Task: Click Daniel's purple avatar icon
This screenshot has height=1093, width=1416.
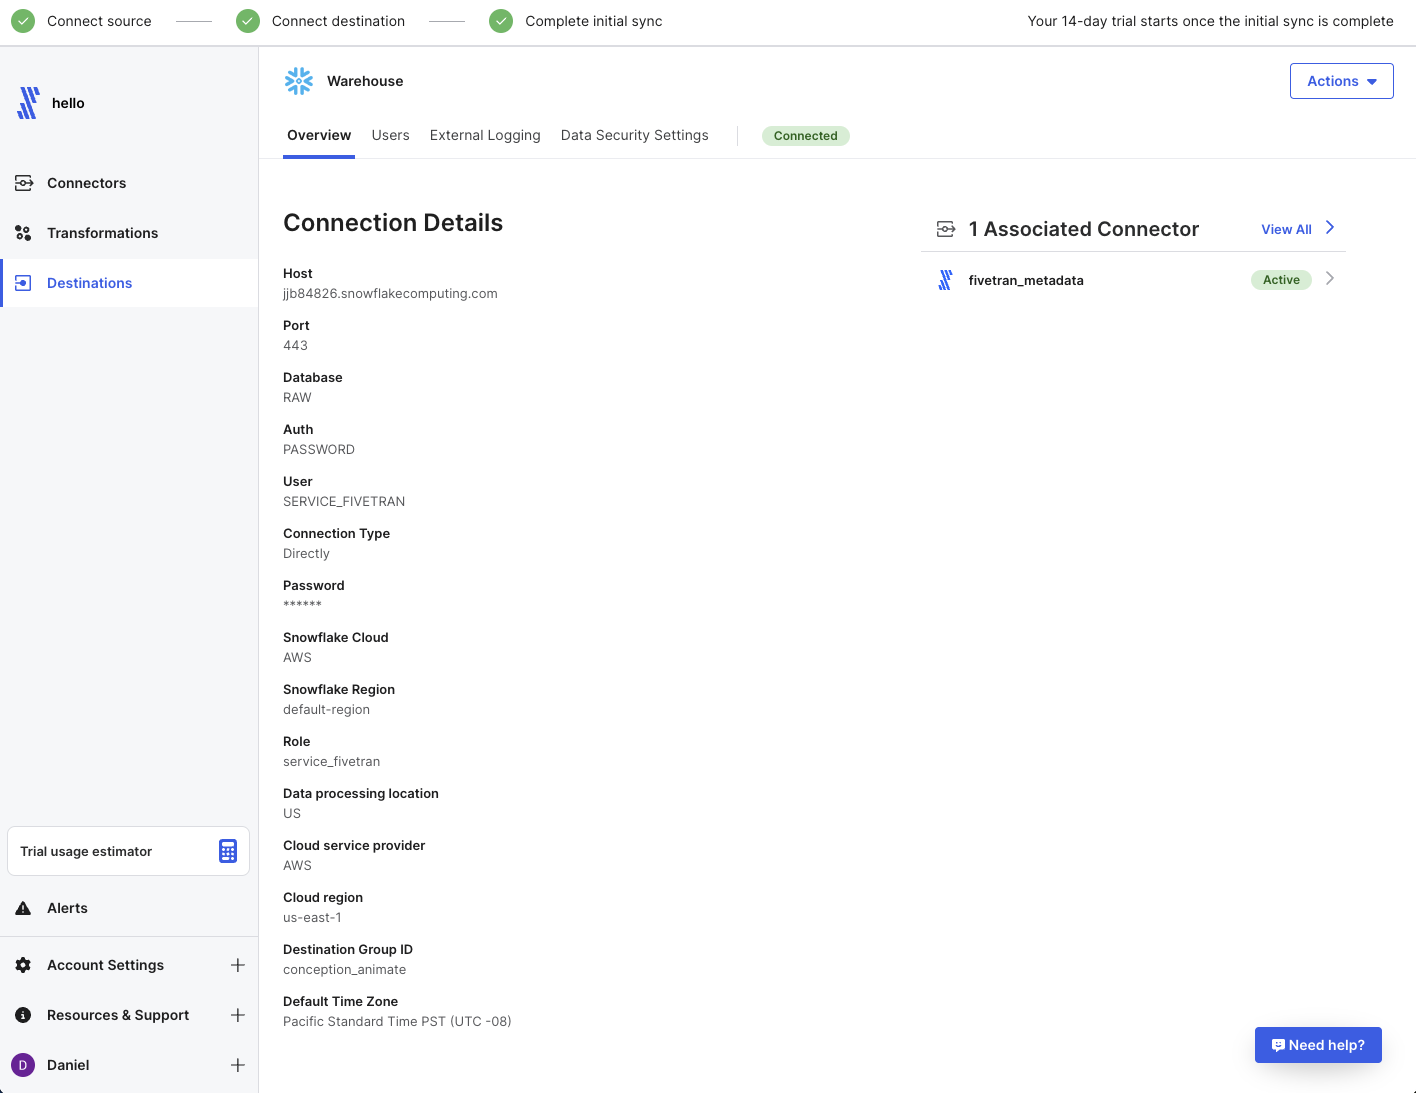Action: point(23,1065)
